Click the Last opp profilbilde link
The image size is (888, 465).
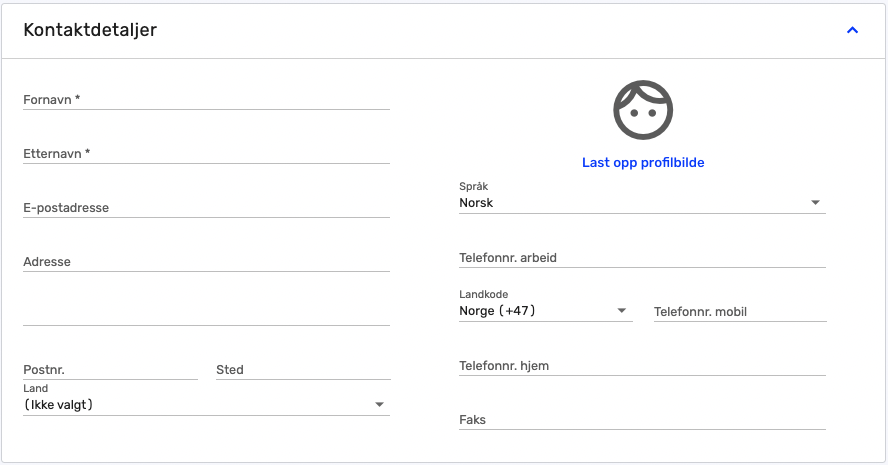[643, 163]
